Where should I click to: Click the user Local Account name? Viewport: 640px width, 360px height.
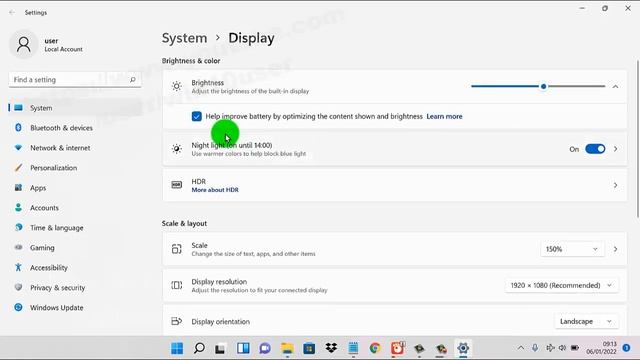(x=63, y=45)
